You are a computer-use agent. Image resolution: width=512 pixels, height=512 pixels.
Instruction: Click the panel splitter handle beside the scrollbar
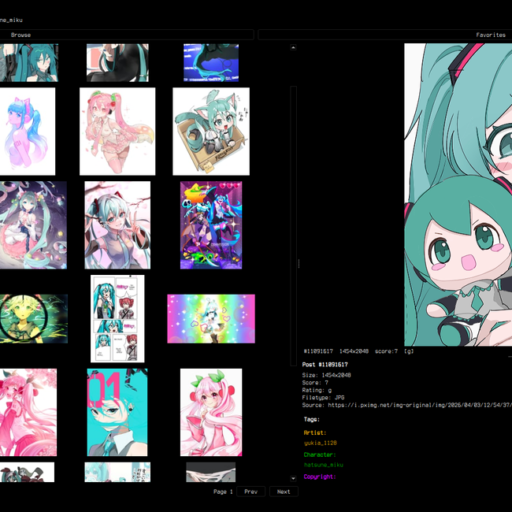(299, 263)
